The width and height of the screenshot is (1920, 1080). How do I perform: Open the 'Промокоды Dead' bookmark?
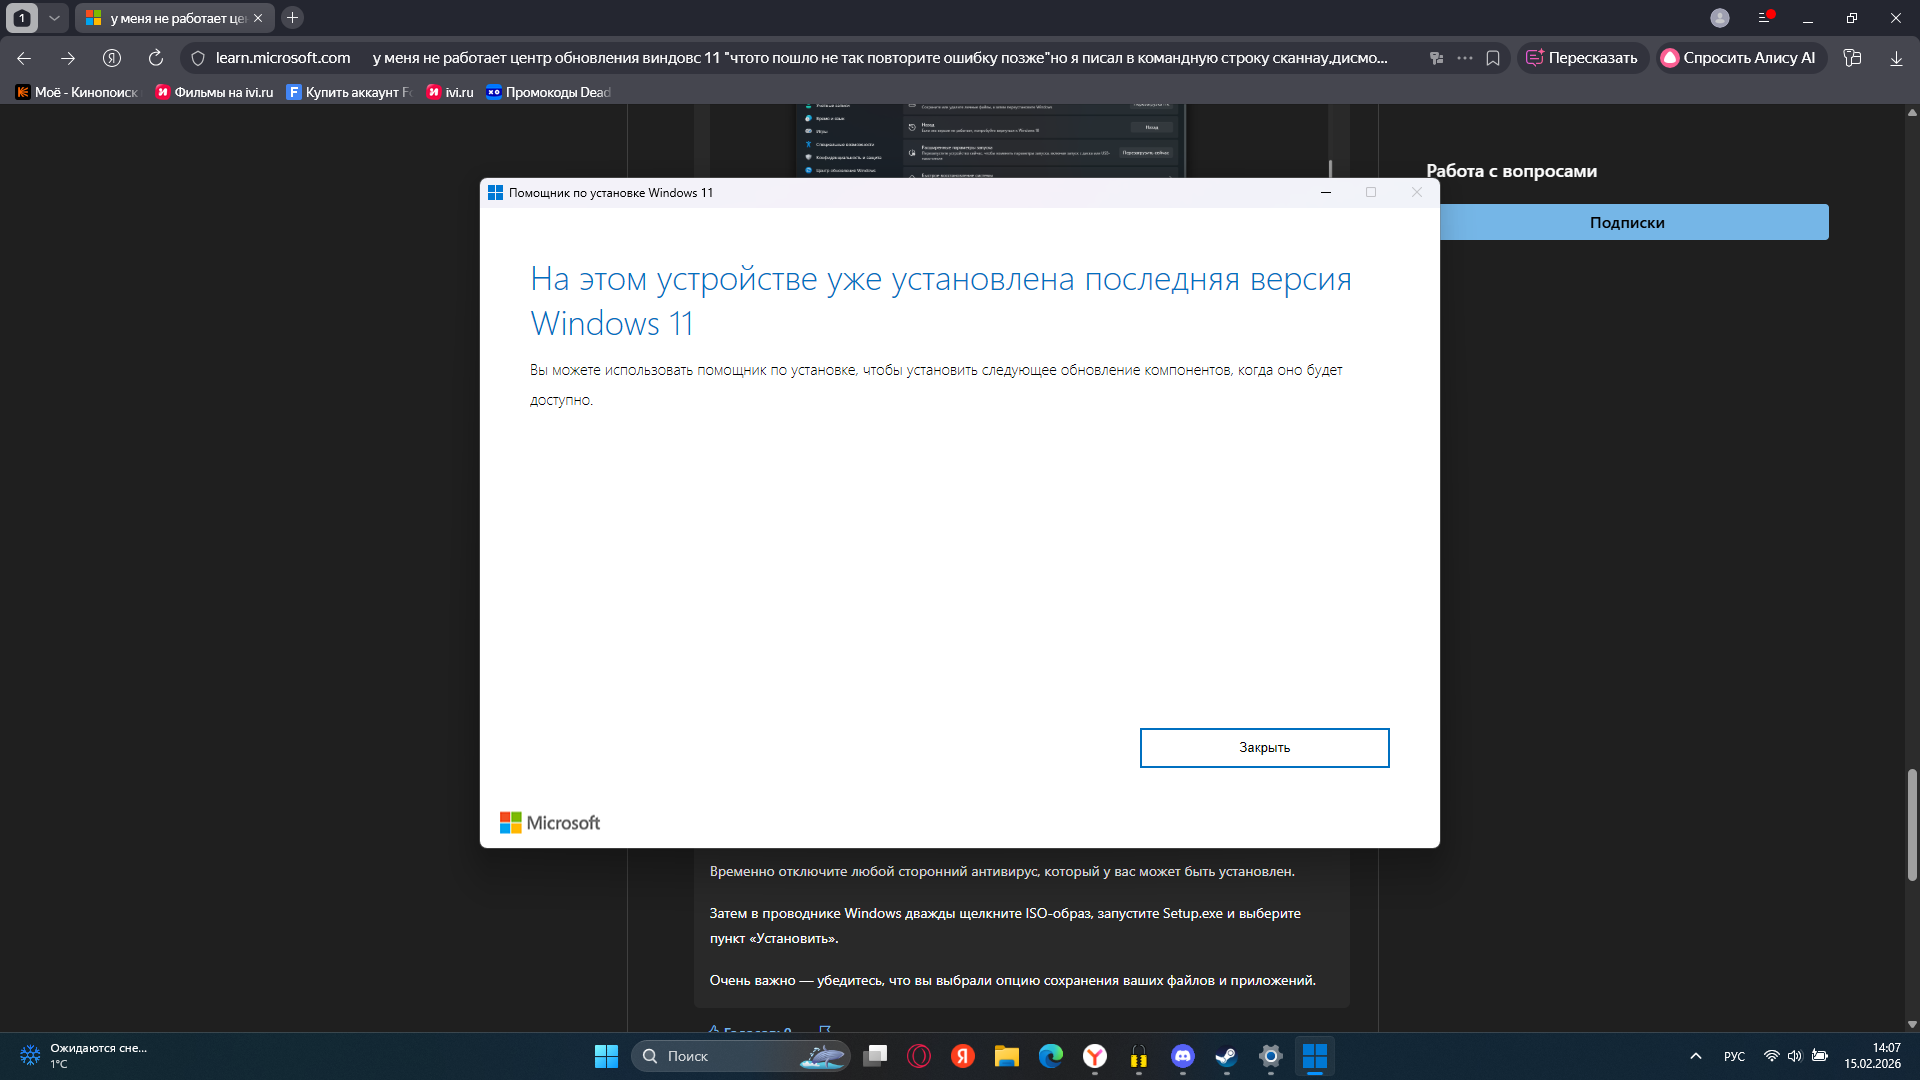click(x=548, y=92)
